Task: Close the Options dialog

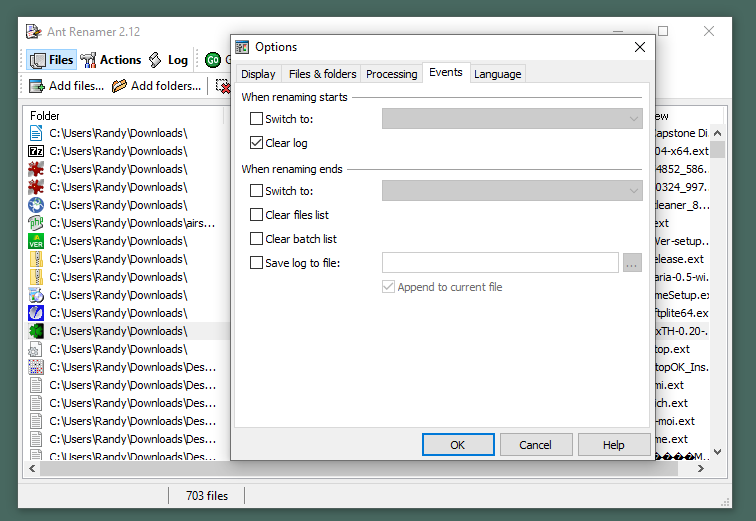Action: 640,47
